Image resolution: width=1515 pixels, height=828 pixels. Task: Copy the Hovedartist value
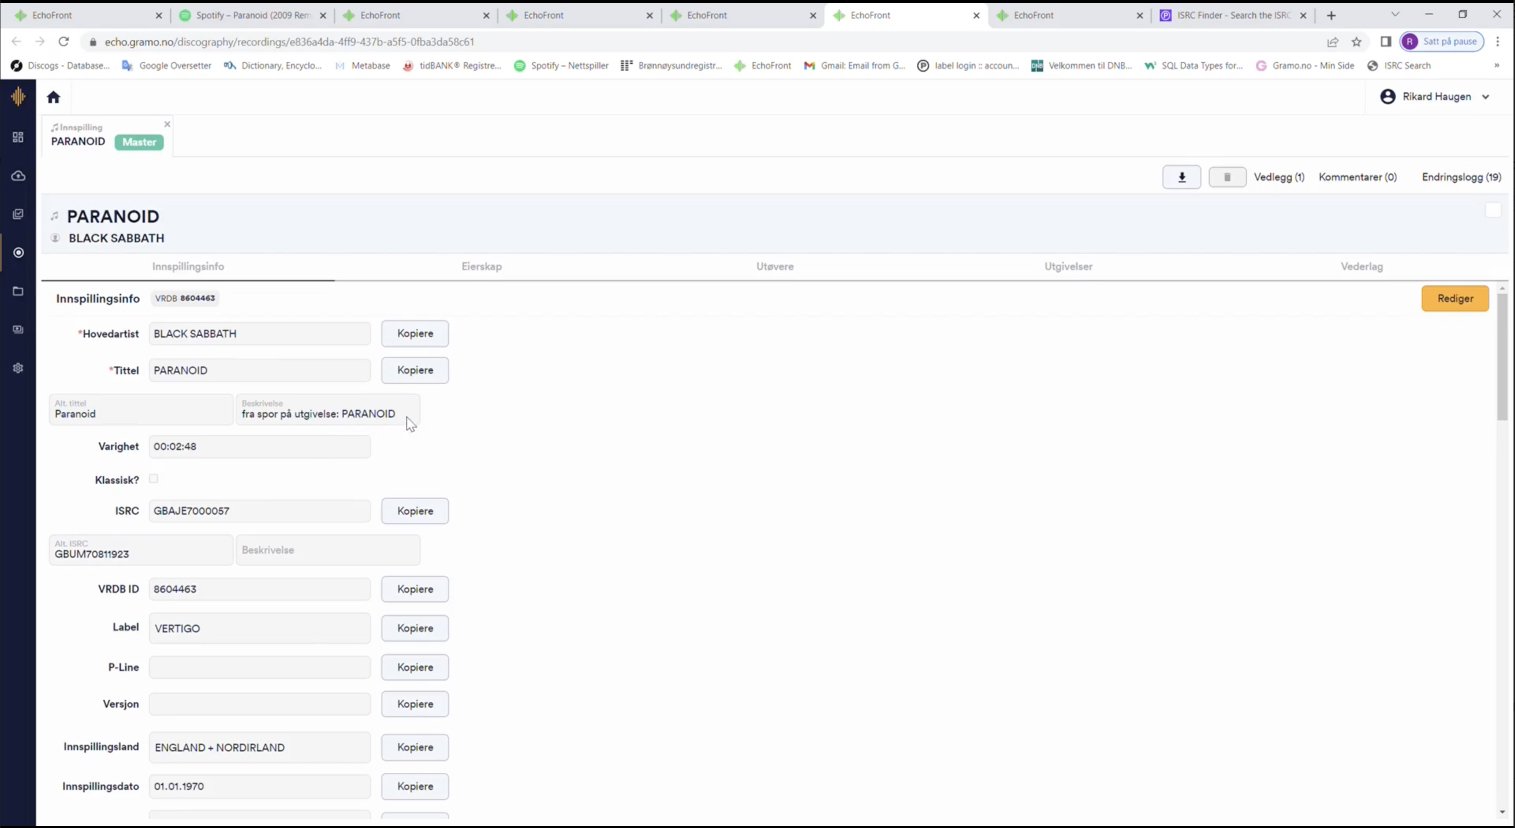tap(415, 334)
